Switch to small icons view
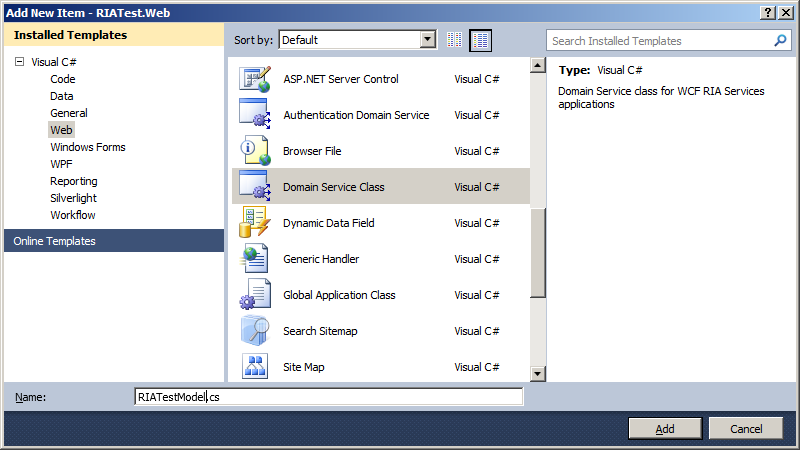Viewport: 800px width, 450px height. (455, 41)
